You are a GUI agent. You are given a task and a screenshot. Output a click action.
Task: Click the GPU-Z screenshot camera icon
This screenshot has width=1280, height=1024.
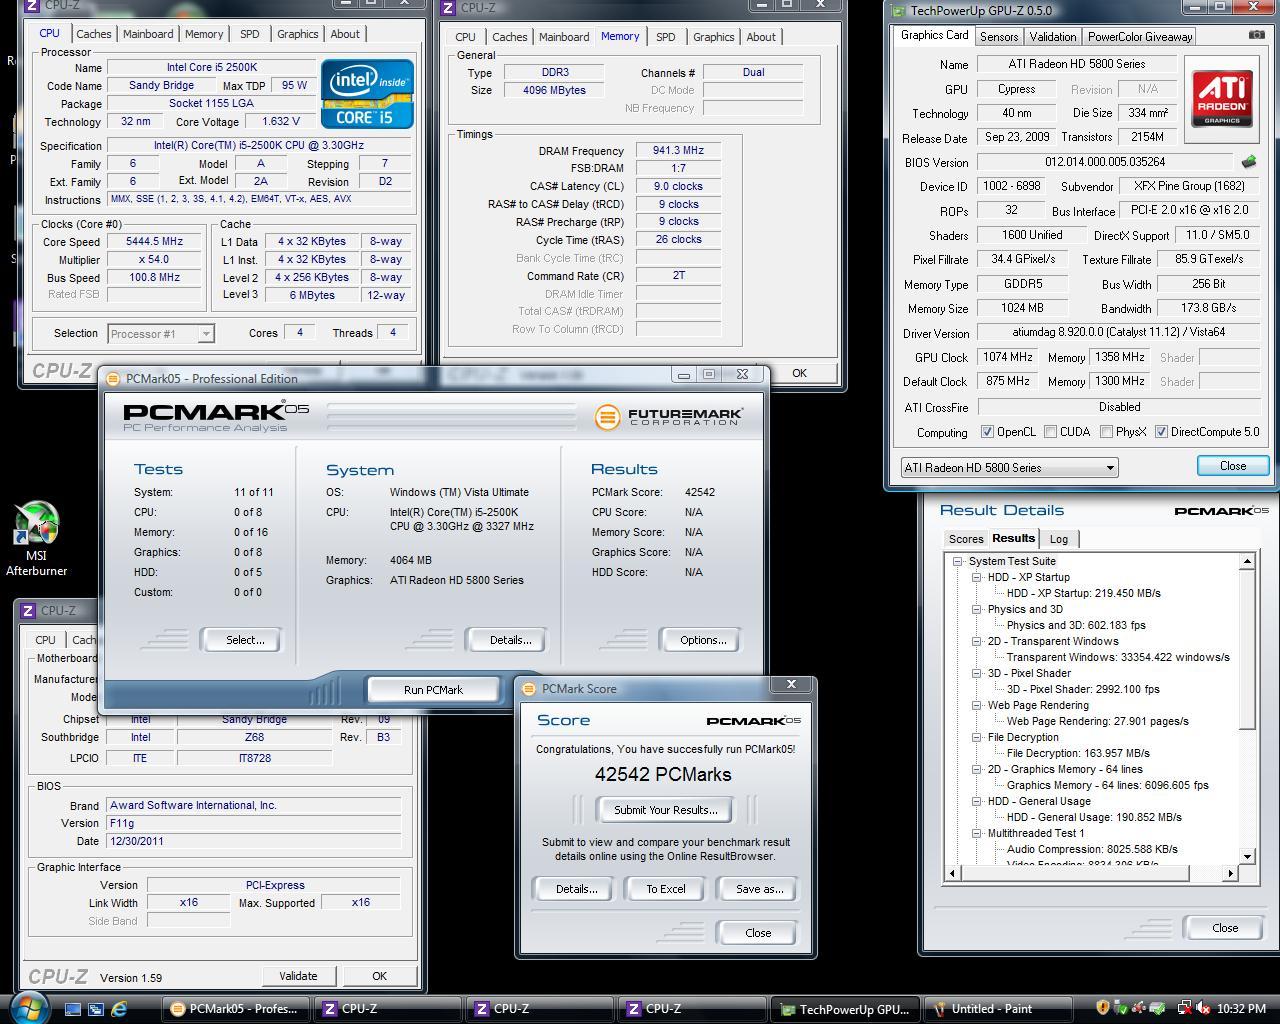pos(1256,35)
